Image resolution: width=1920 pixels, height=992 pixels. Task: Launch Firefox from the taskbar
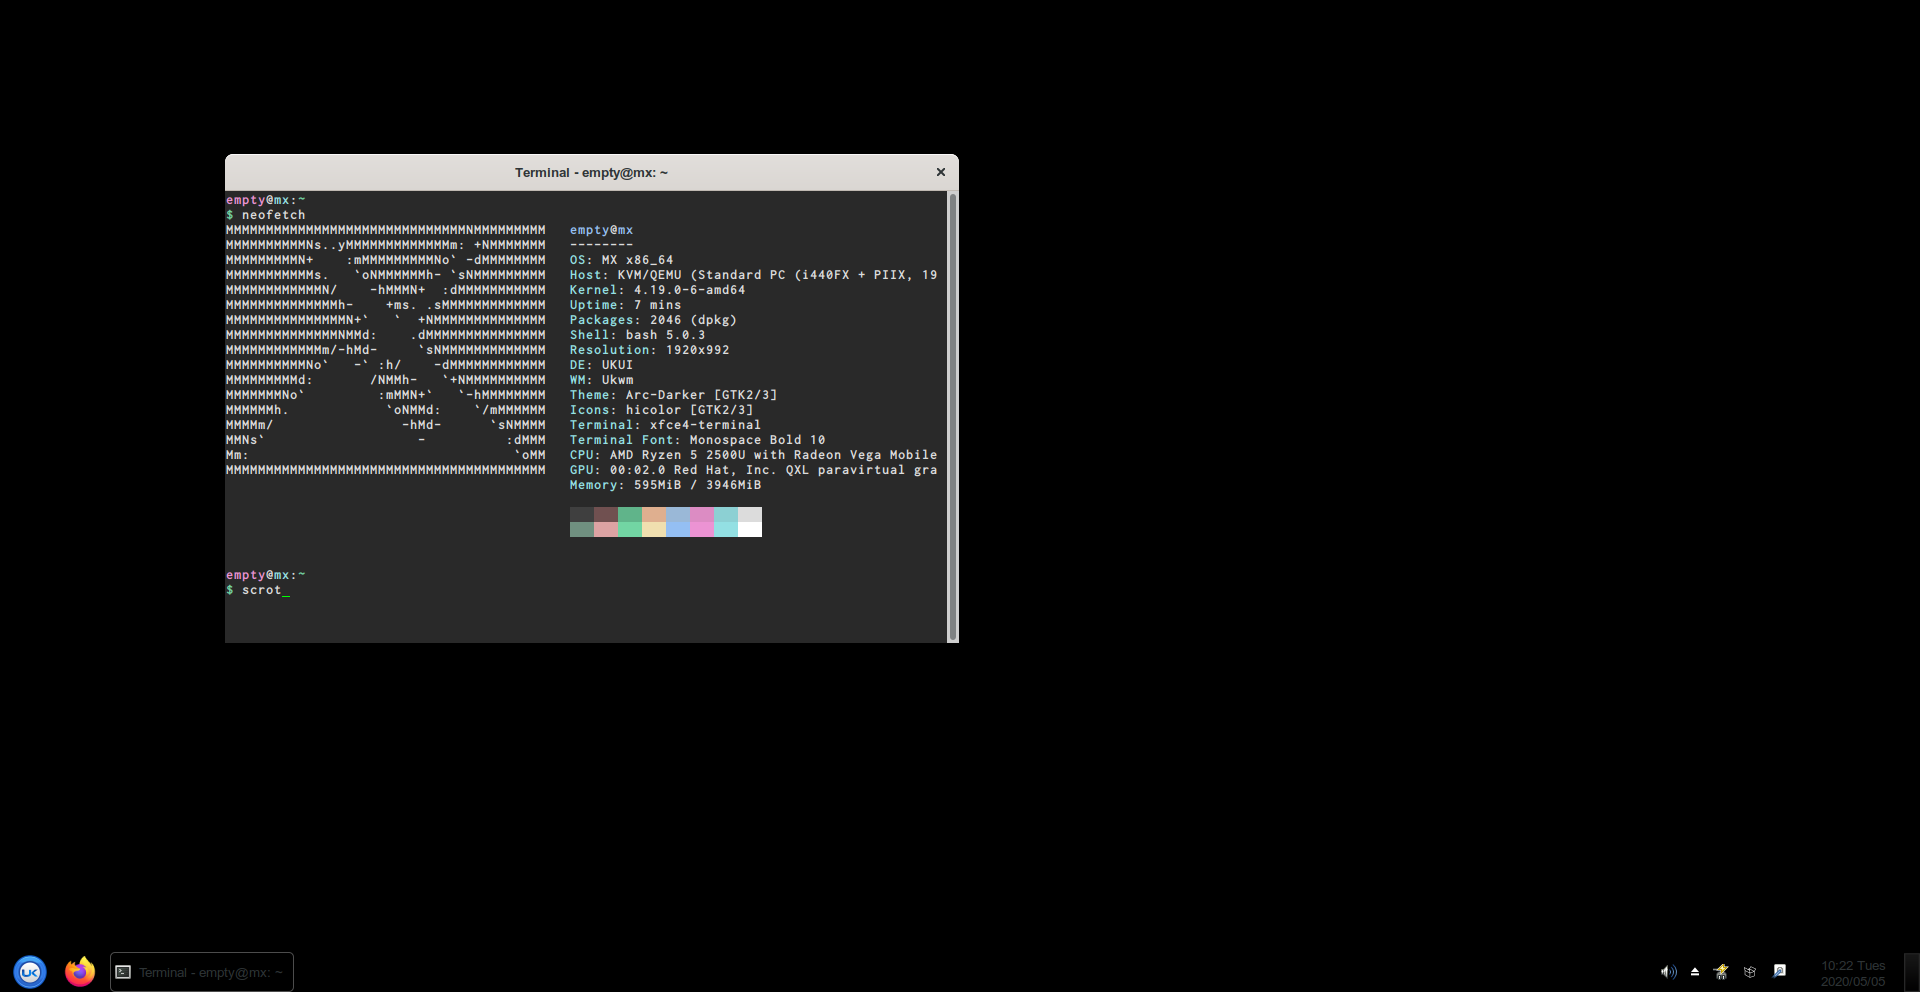tap(80, 971)
